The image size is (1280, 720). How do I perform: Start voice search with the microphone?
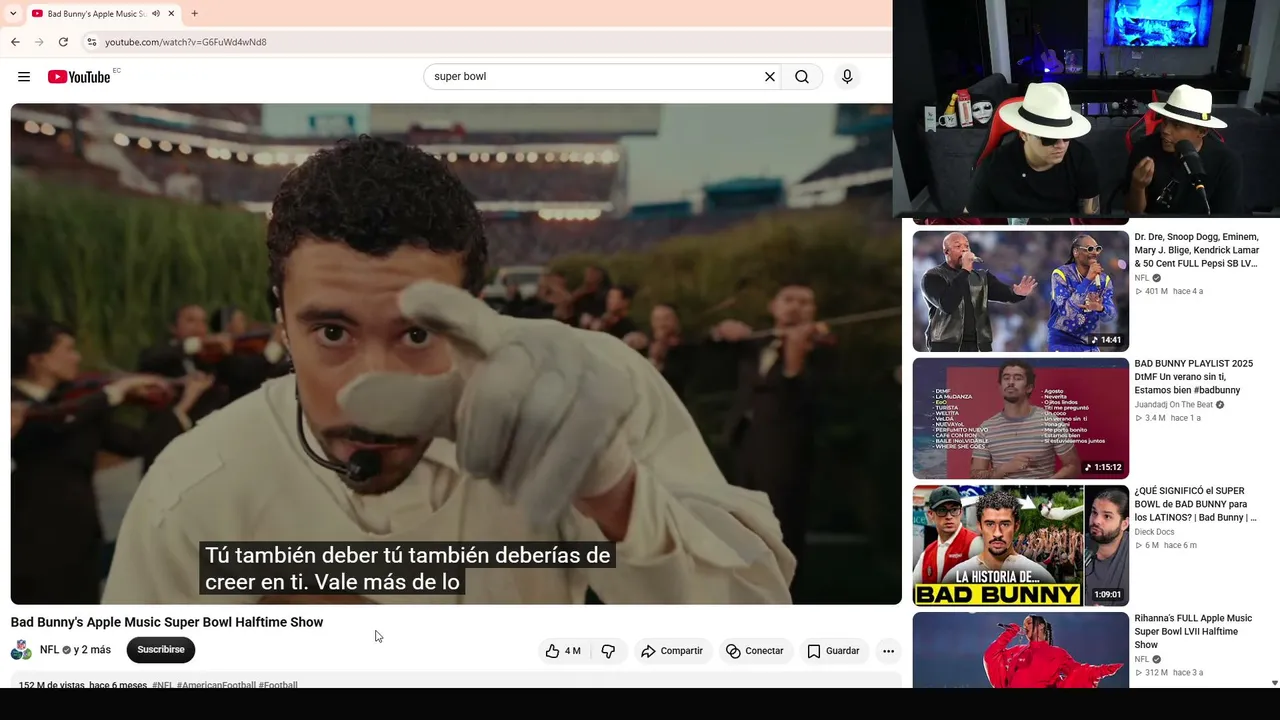click(847, 77)
